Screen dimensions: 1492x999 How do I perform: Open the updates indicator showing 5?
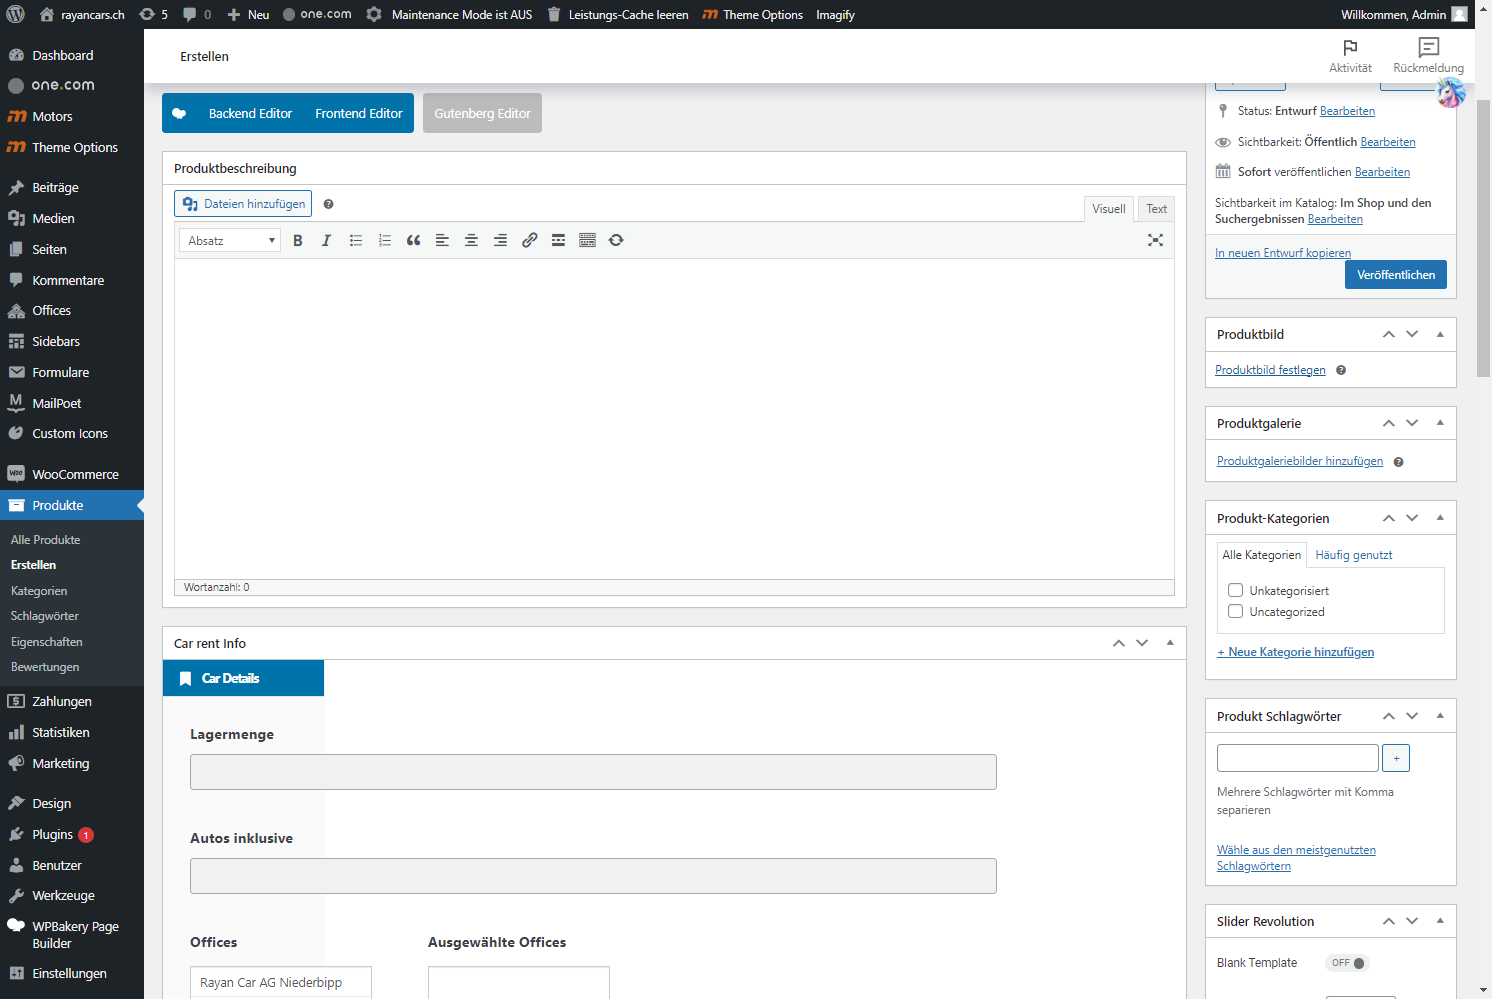tap(153, 14)
